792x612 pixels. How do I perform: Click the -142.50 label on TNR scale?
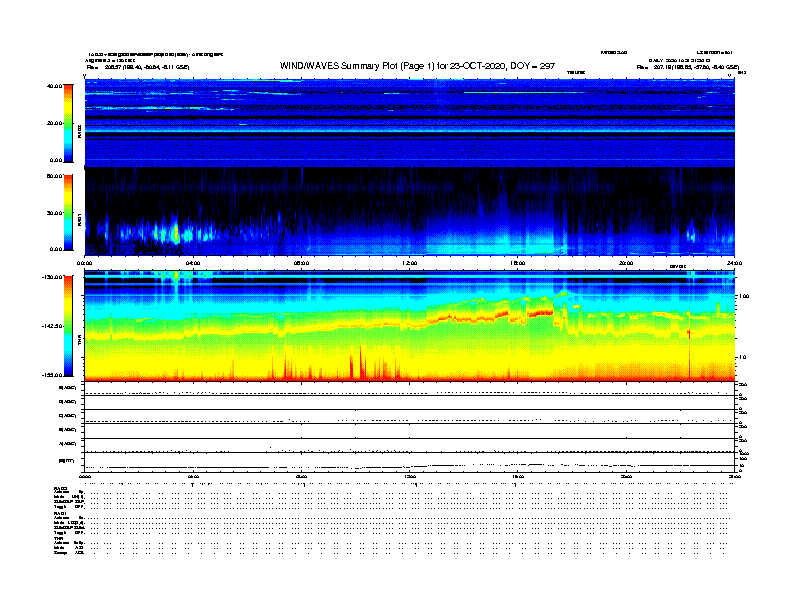click(x=52, y=326)
